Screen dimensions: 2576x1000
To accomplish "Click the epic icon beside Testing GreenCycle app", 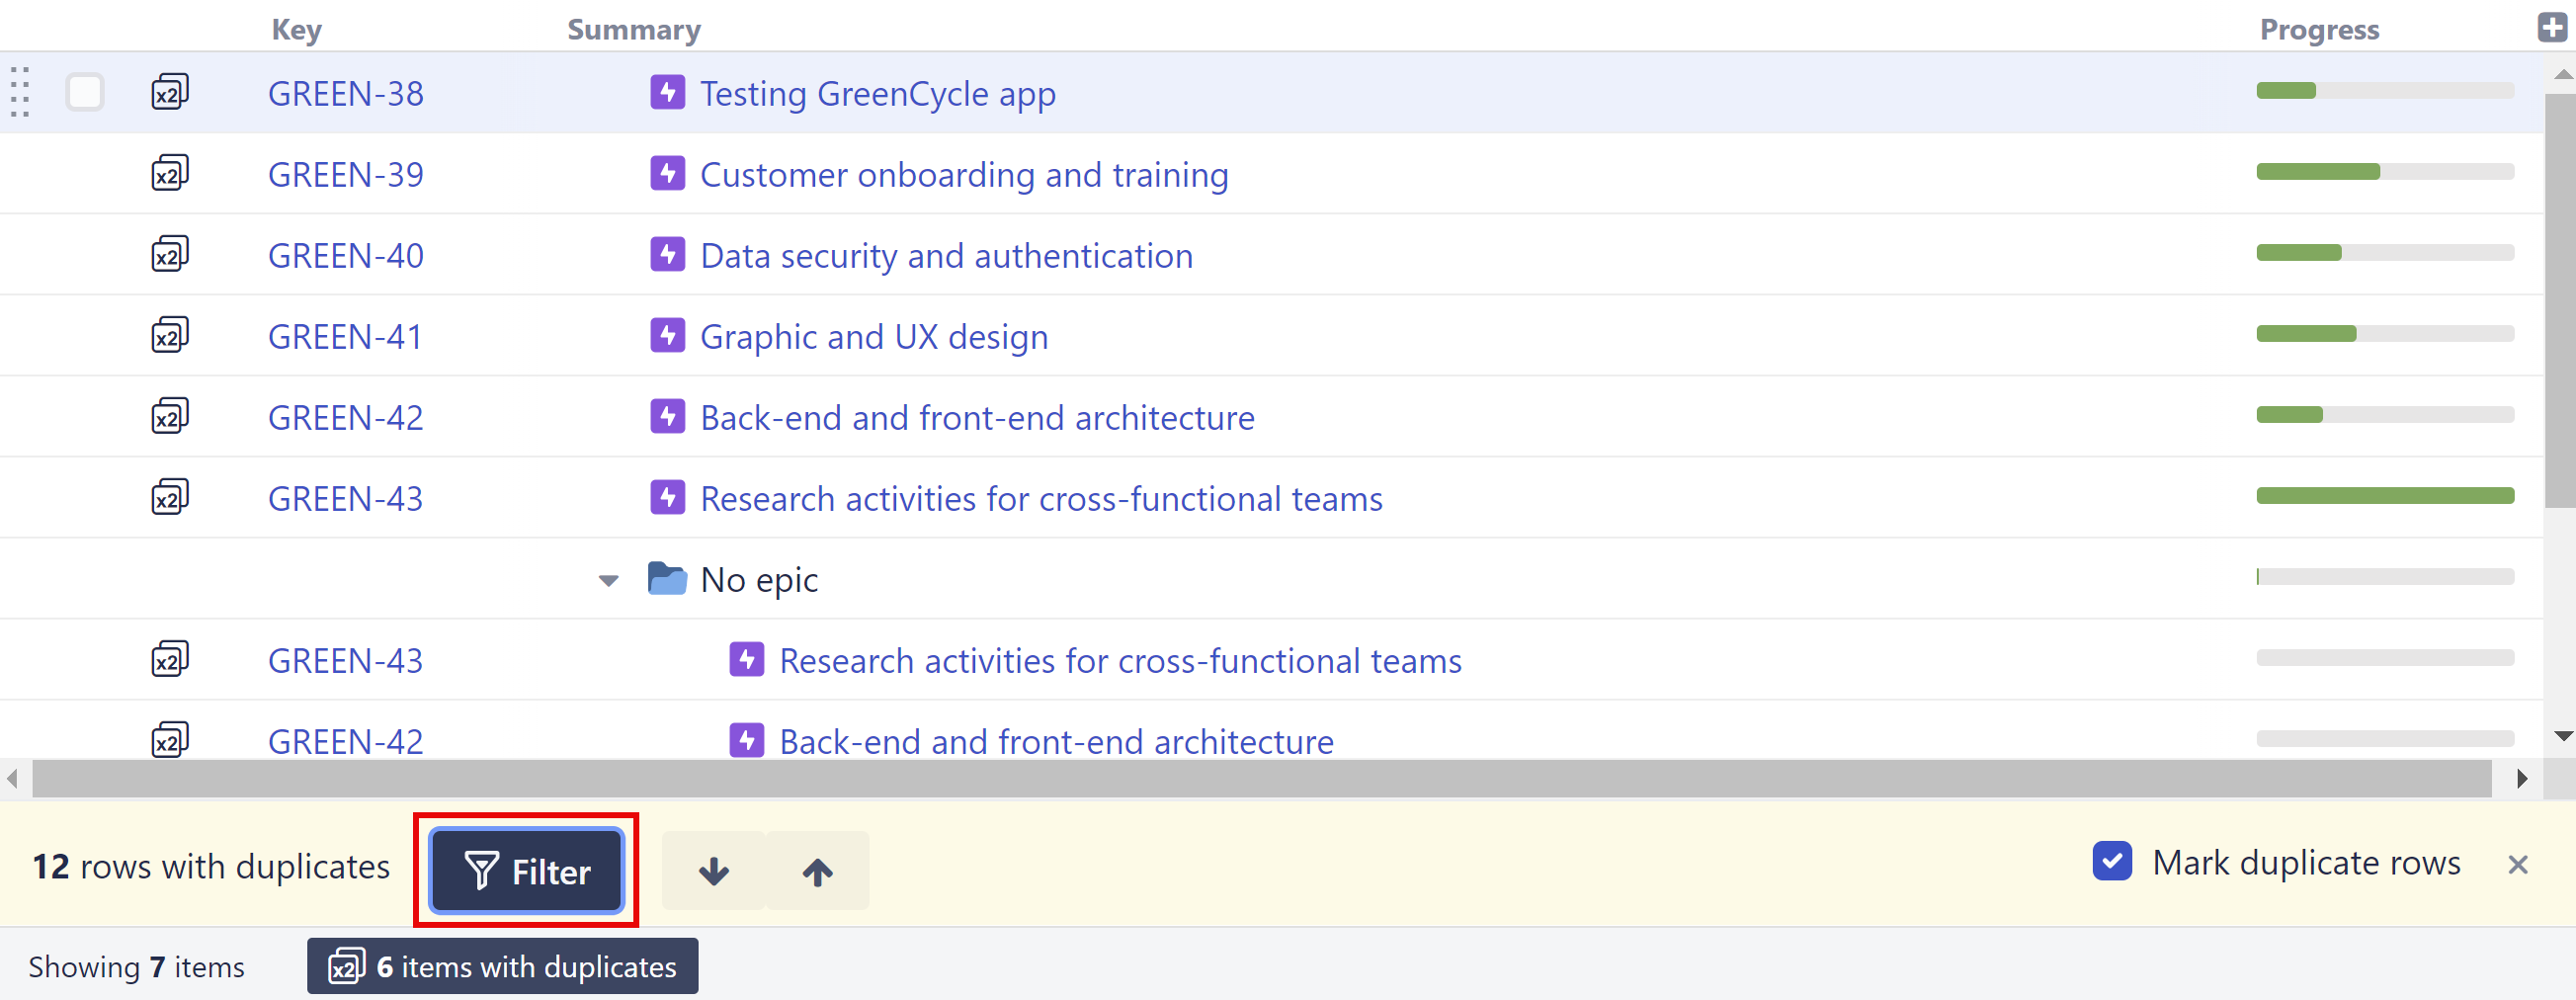I will click(667, 92).
